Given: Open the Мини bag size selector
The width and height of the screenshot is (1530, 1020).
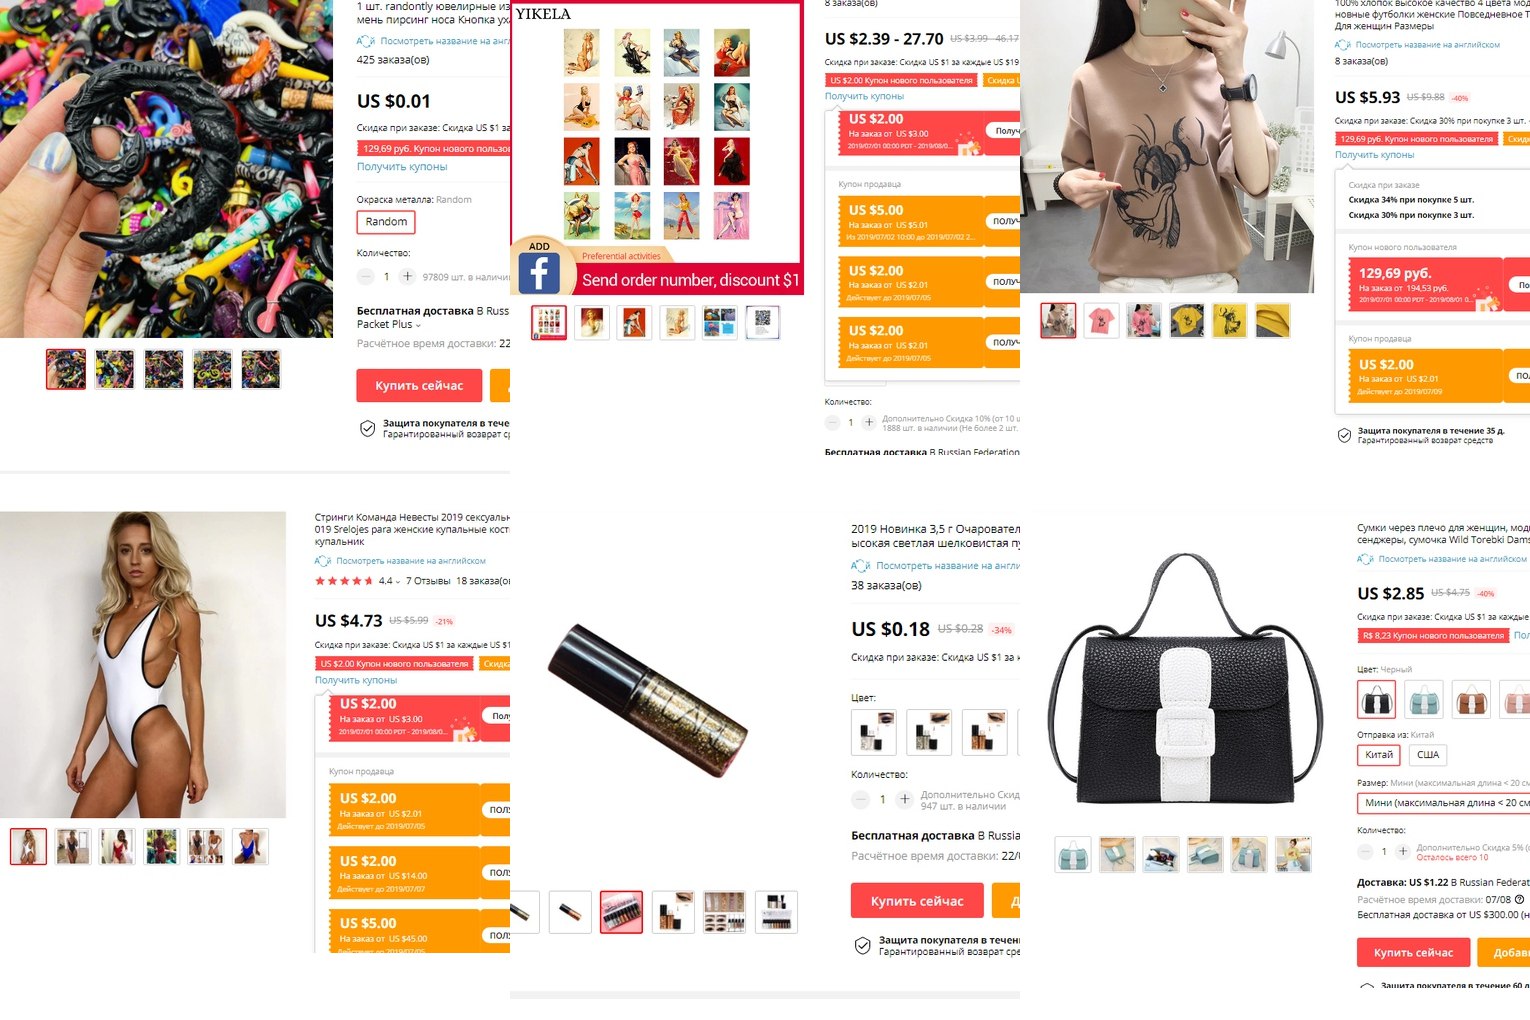Looking at the screenshot, I should (x=1443, y=803).
